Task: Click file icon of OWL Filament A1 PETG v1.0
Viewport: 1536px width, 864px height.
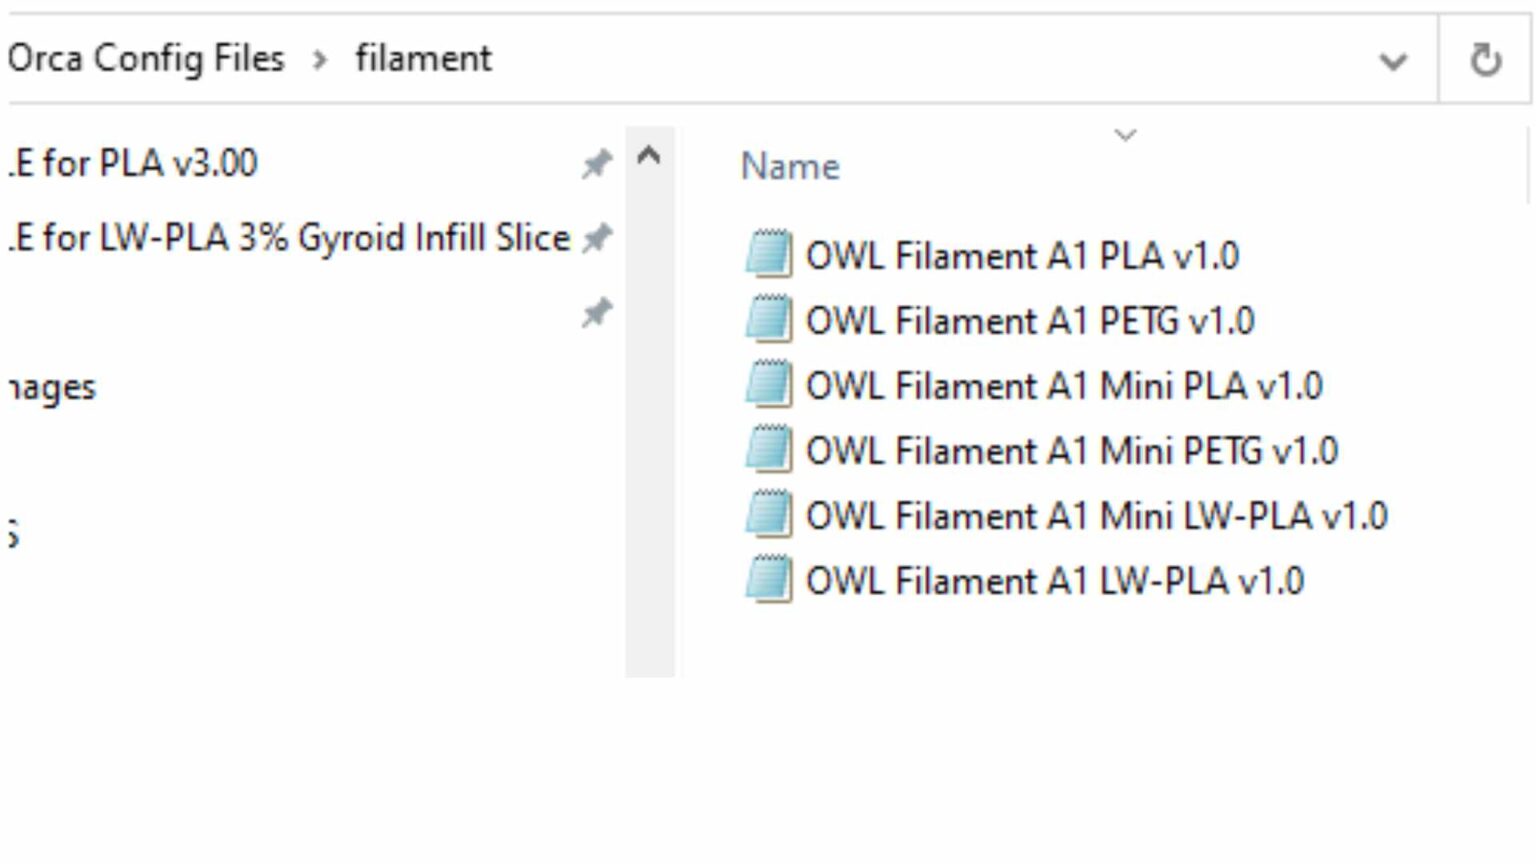Action: 768,320
